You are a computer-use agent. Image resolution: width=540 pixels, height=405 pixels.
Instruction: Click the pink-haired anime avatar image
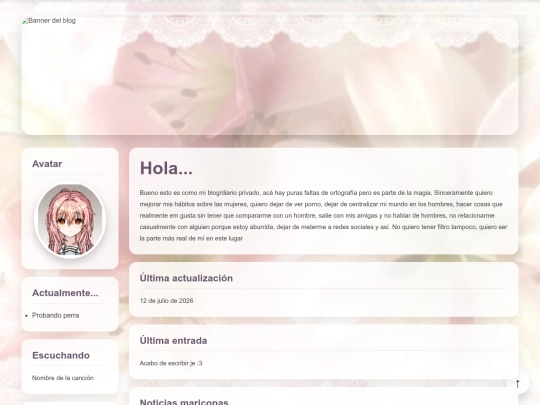tap(70, 220)
